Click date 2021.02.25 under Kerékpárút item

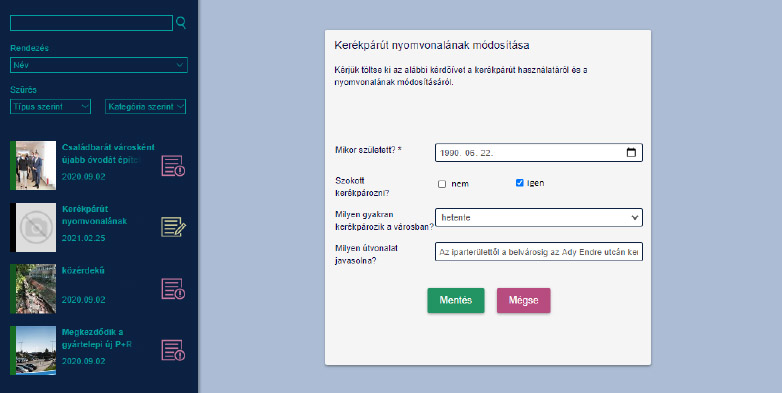(x=83, y=238)
